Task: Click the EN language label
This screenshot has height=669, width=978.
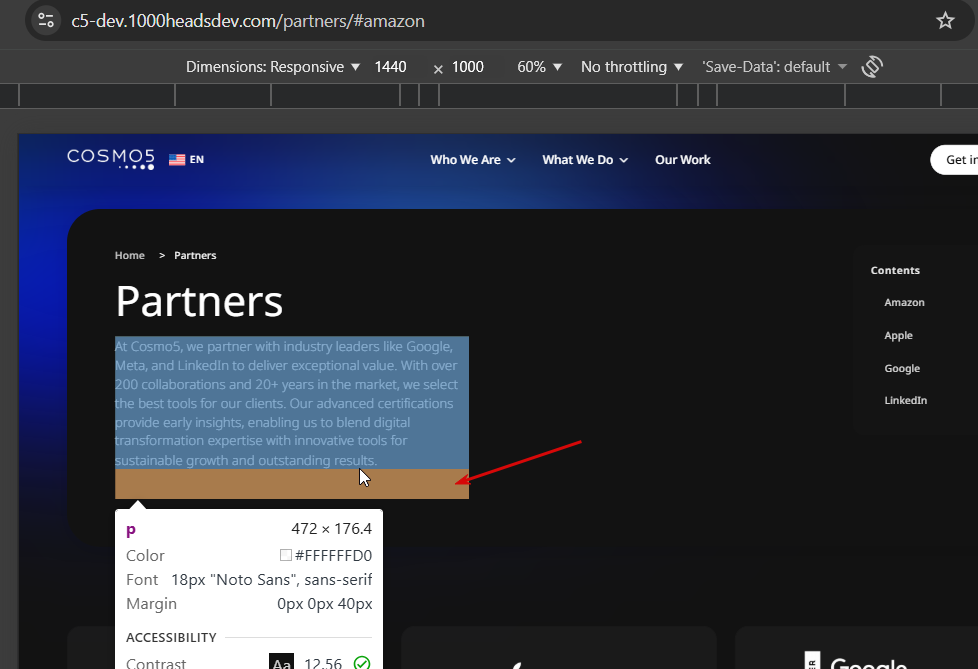Action: (196, 160)
